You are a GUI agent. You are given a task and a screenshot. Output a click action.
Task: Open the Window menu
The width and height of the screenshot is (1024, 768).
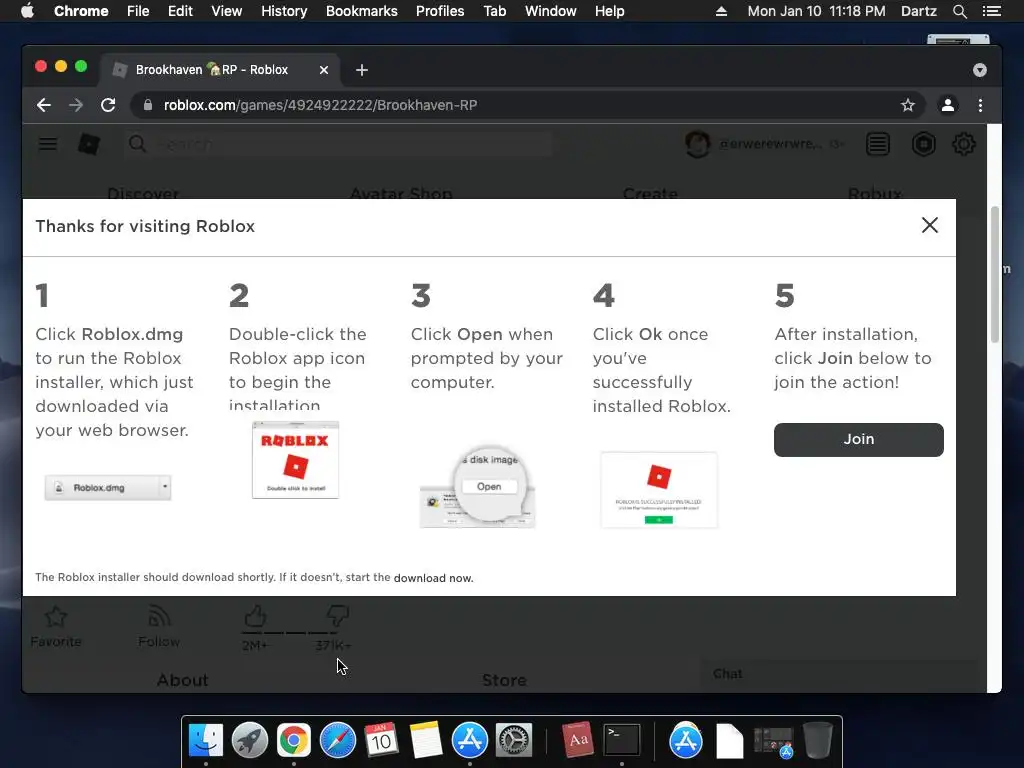(x=551, y=11)
